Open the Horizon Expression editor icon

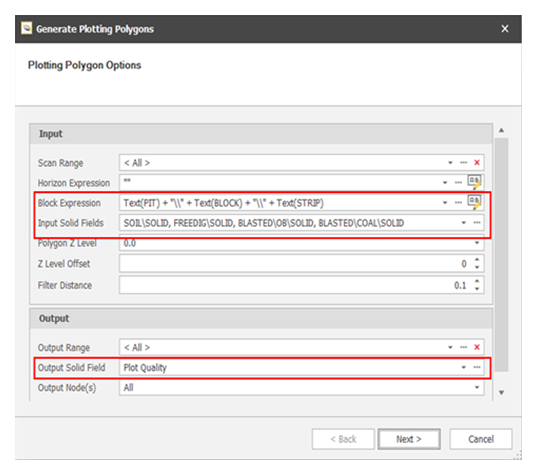point(474,182)
